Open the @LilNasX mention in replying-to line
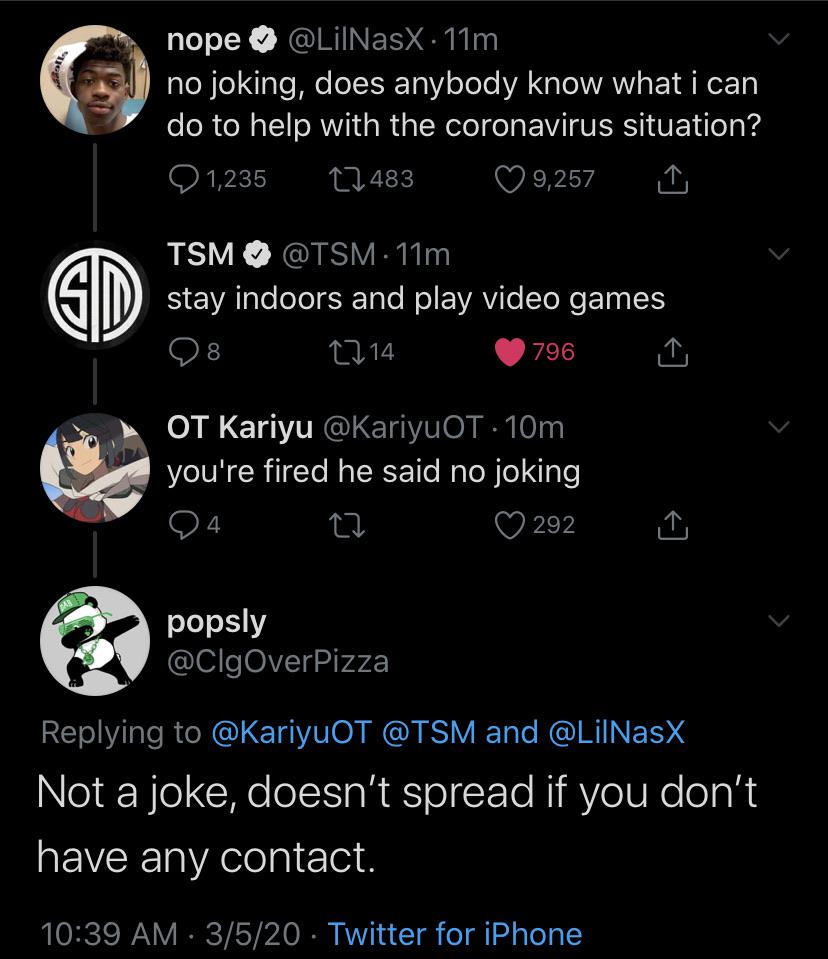828x959 pixels. [617, 733]
